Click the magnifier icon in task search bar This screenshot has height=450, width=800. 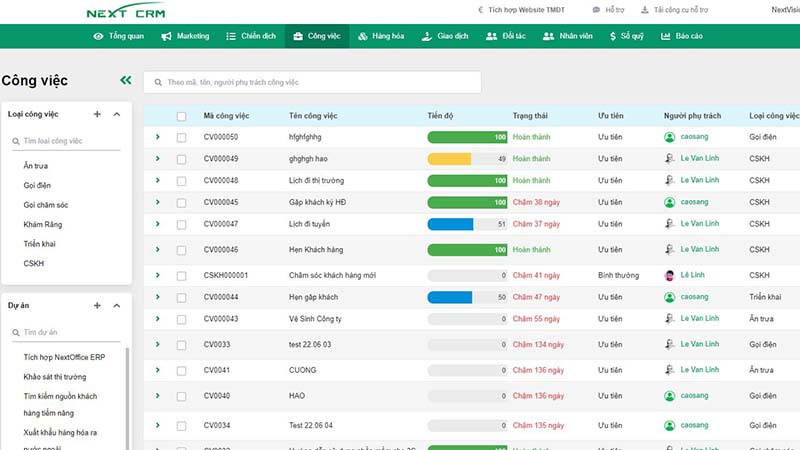point(158,82)
